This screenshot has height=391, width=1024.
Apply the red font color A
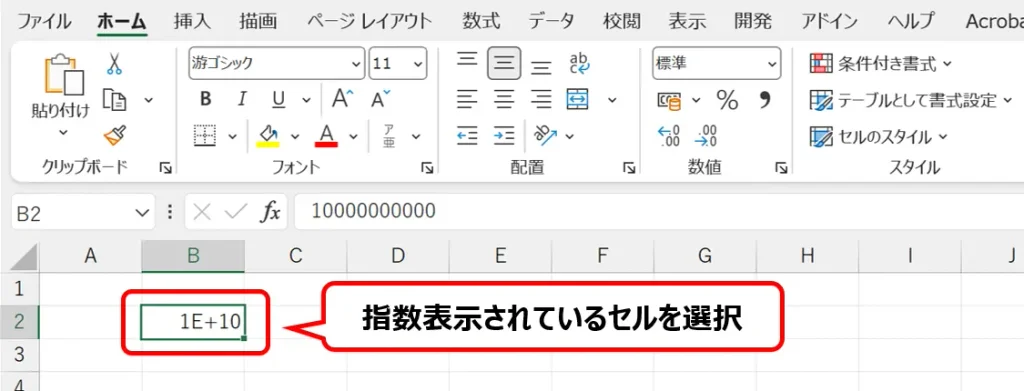[326, 136]
